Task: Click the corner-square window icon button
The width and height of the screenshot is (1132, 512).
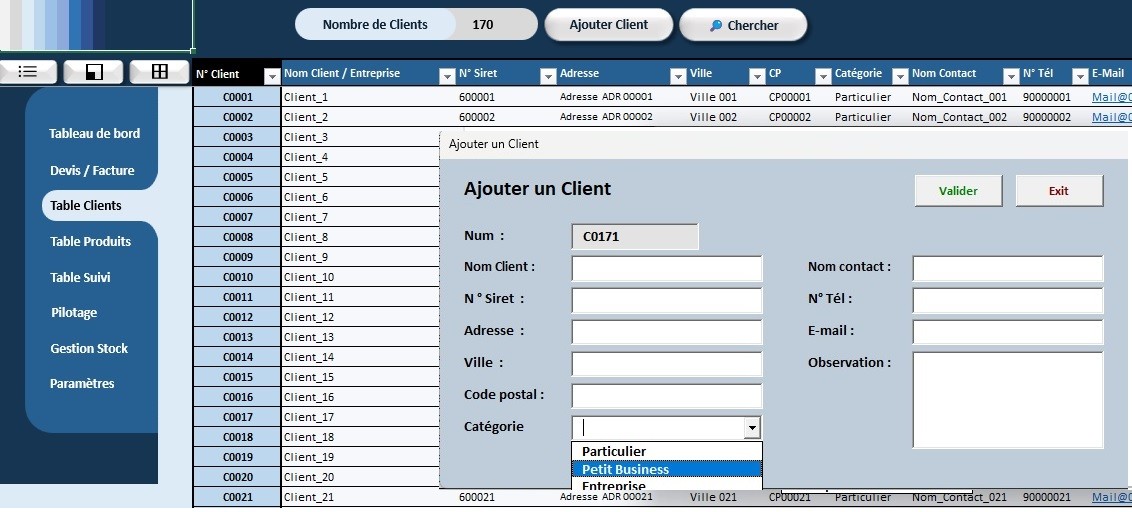Action: coord(93,71)
